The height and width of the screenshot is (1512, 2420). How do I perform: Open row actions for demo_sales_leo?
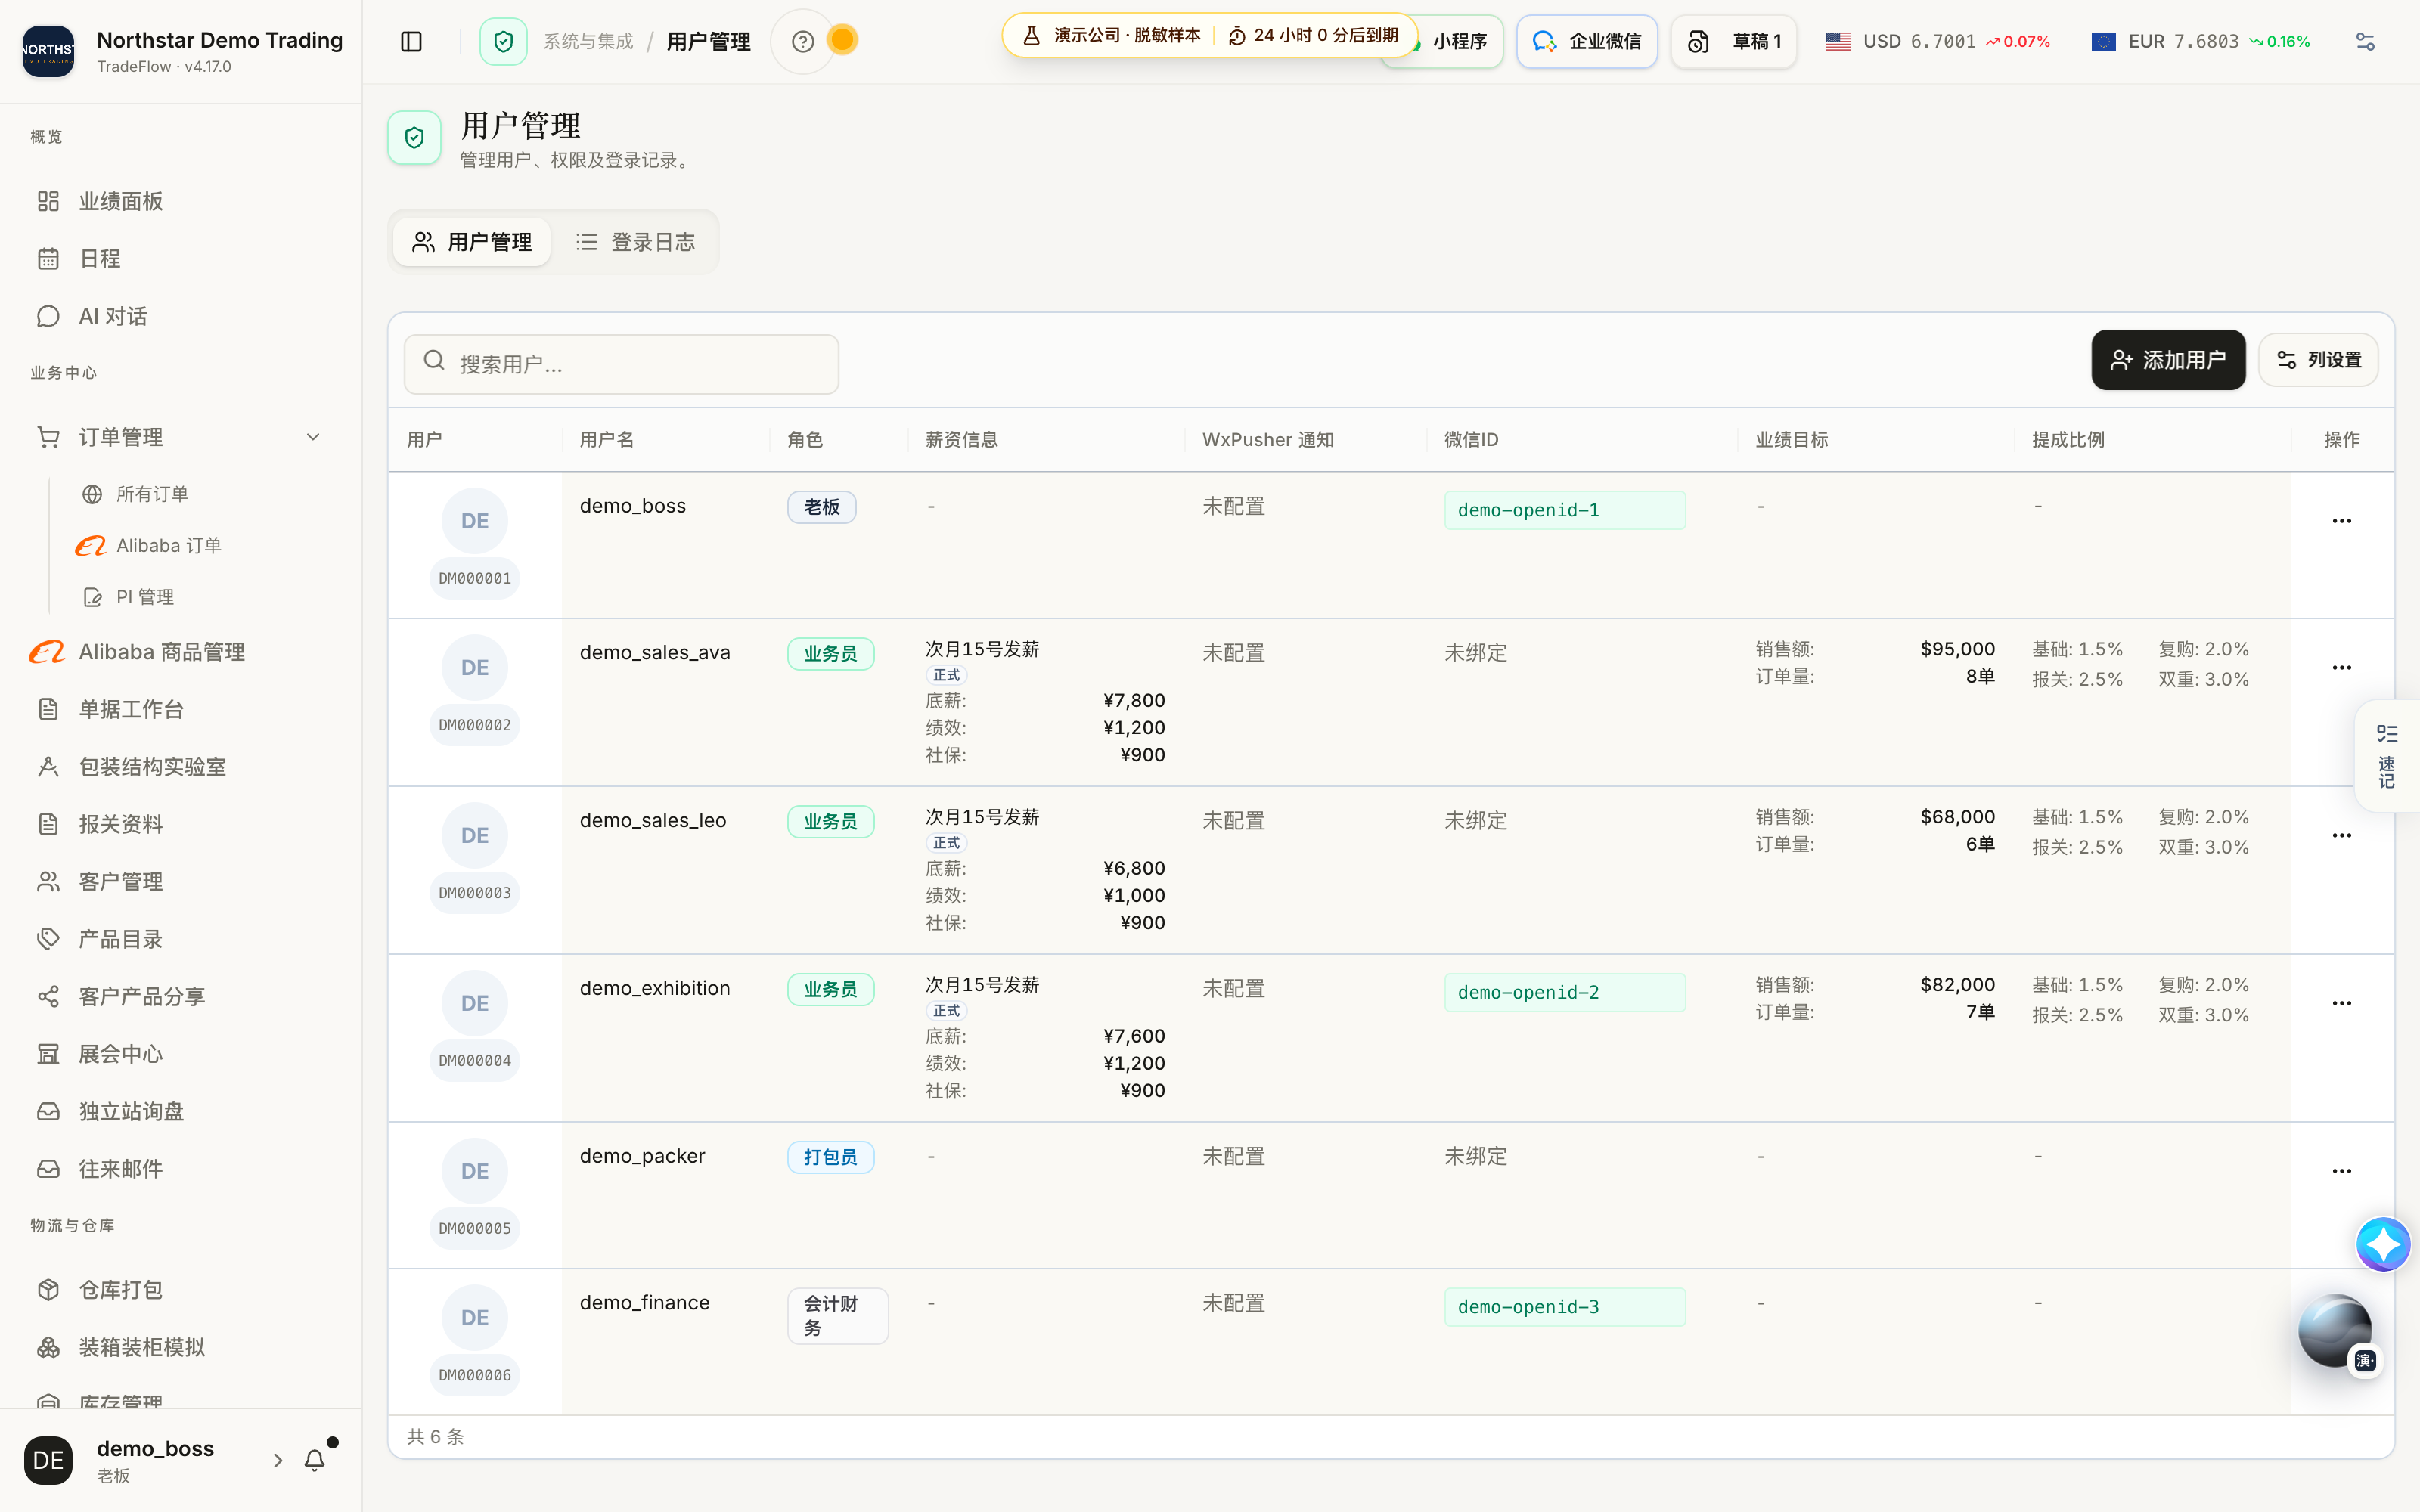pos(2342,835)
